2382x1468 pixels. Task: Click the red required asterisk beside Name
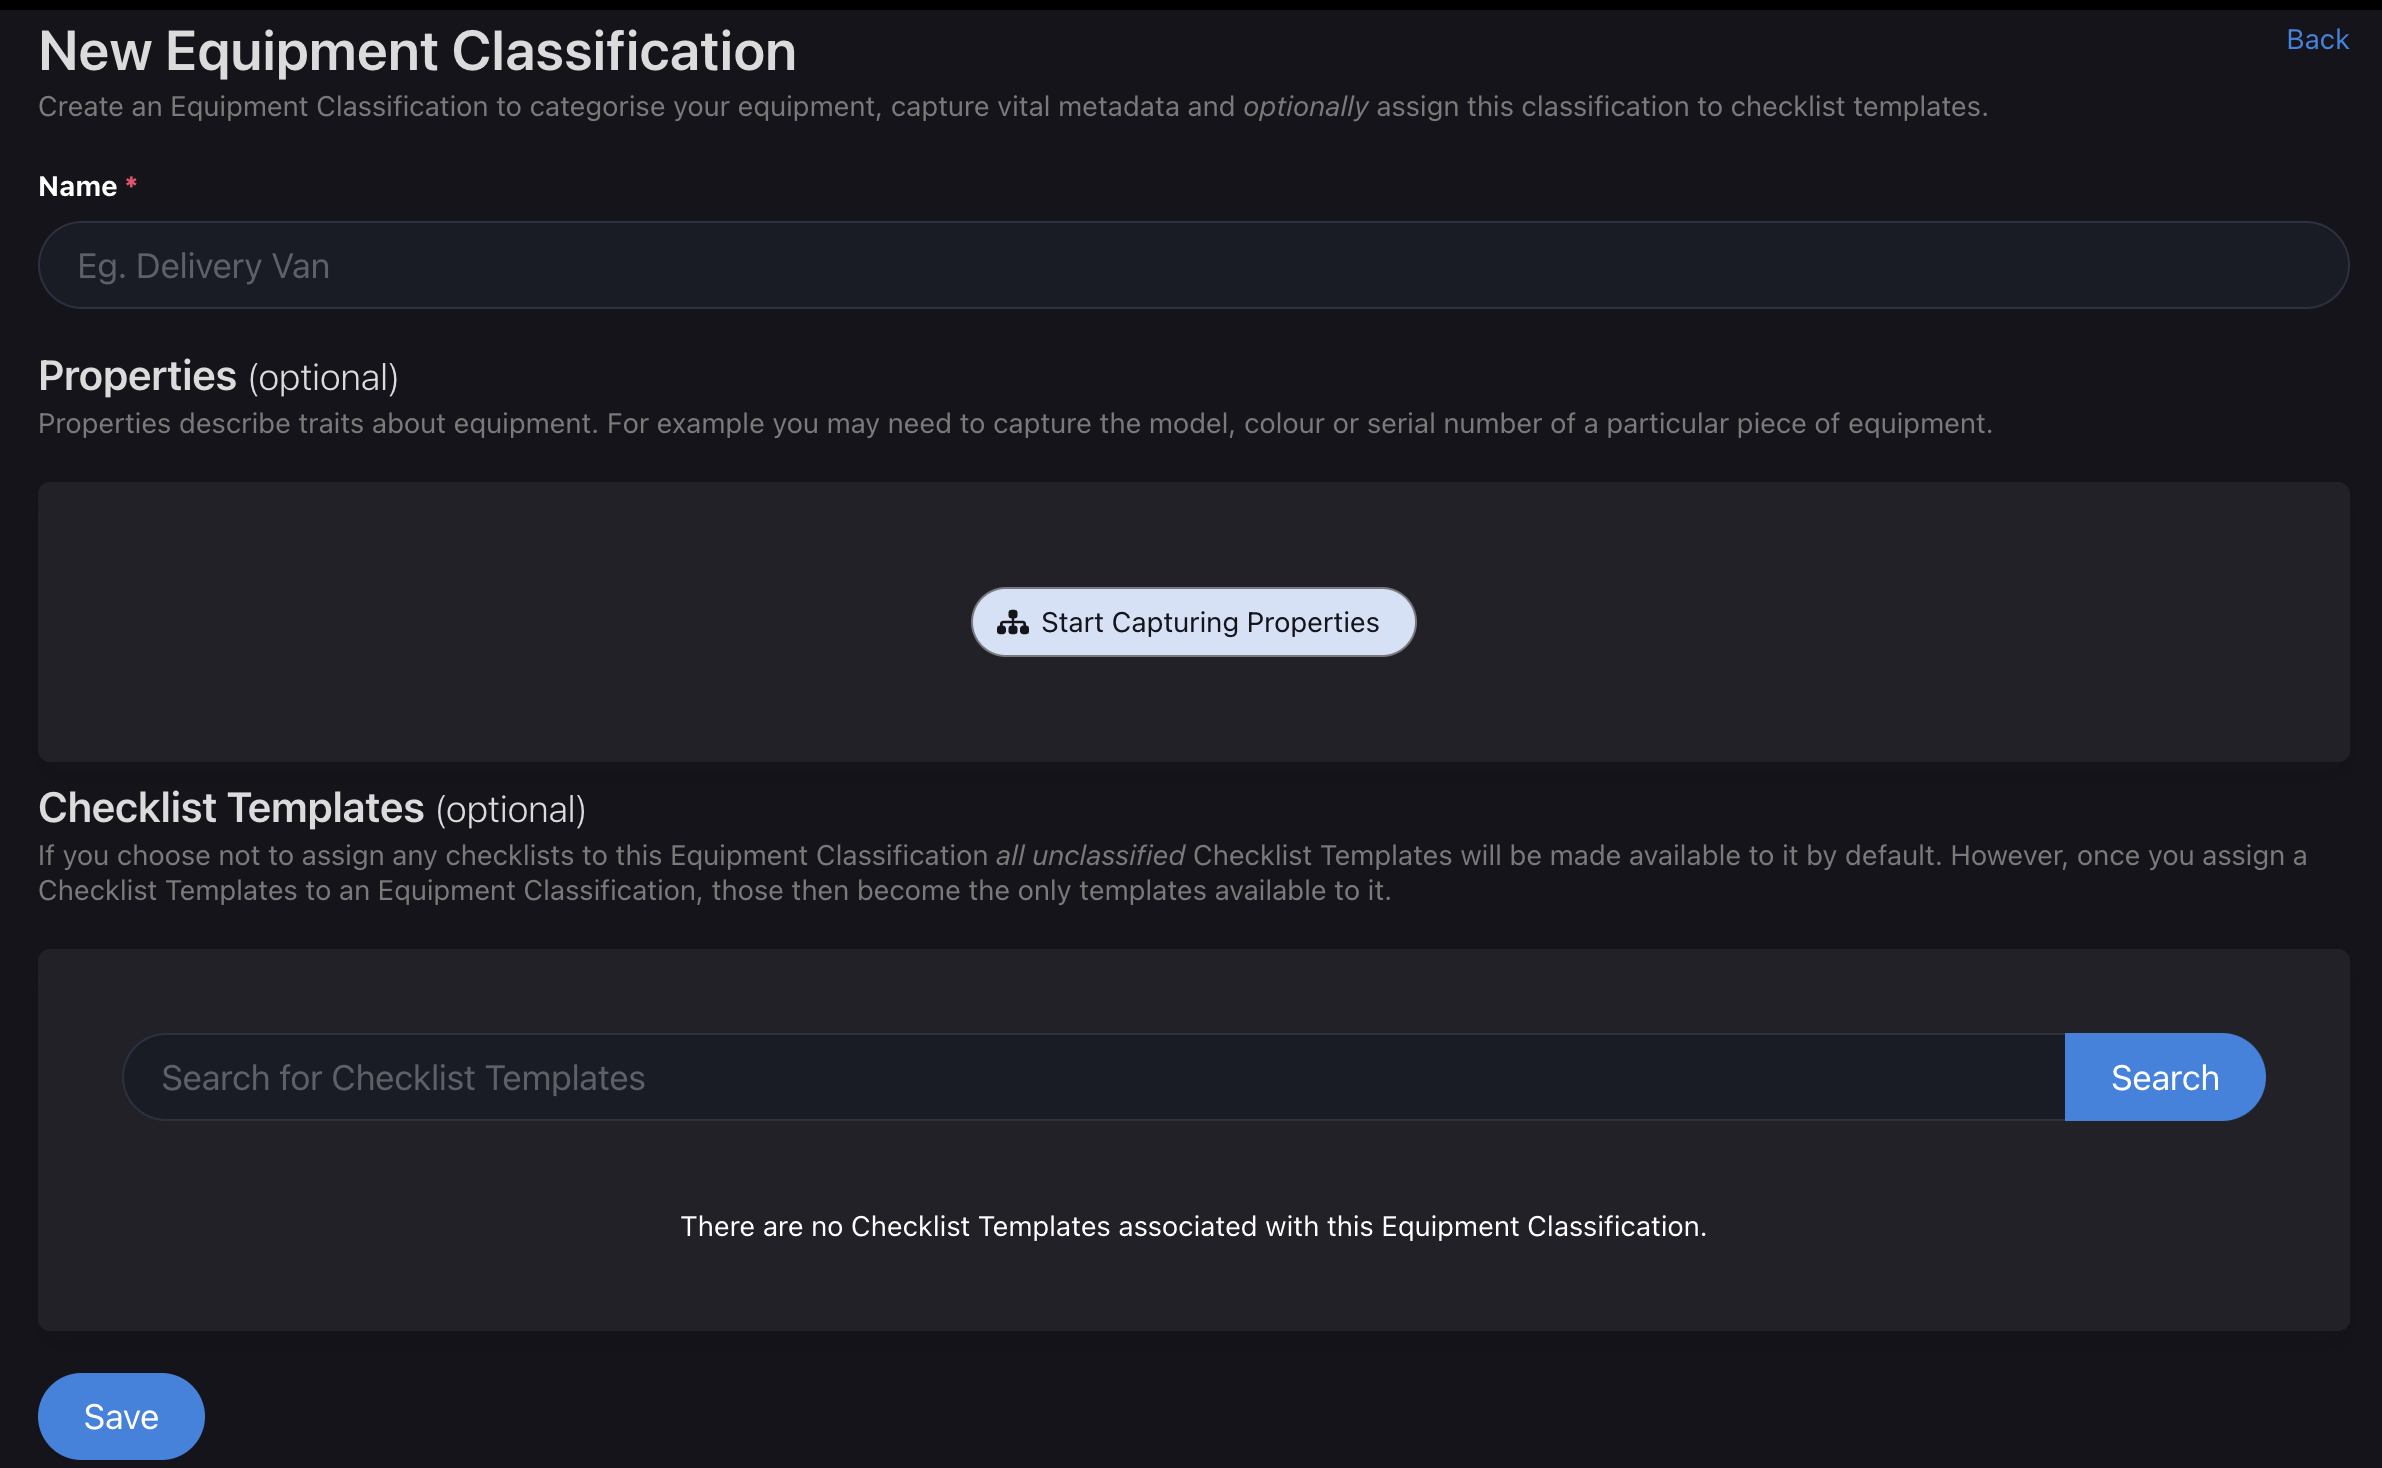coord(131,184)
